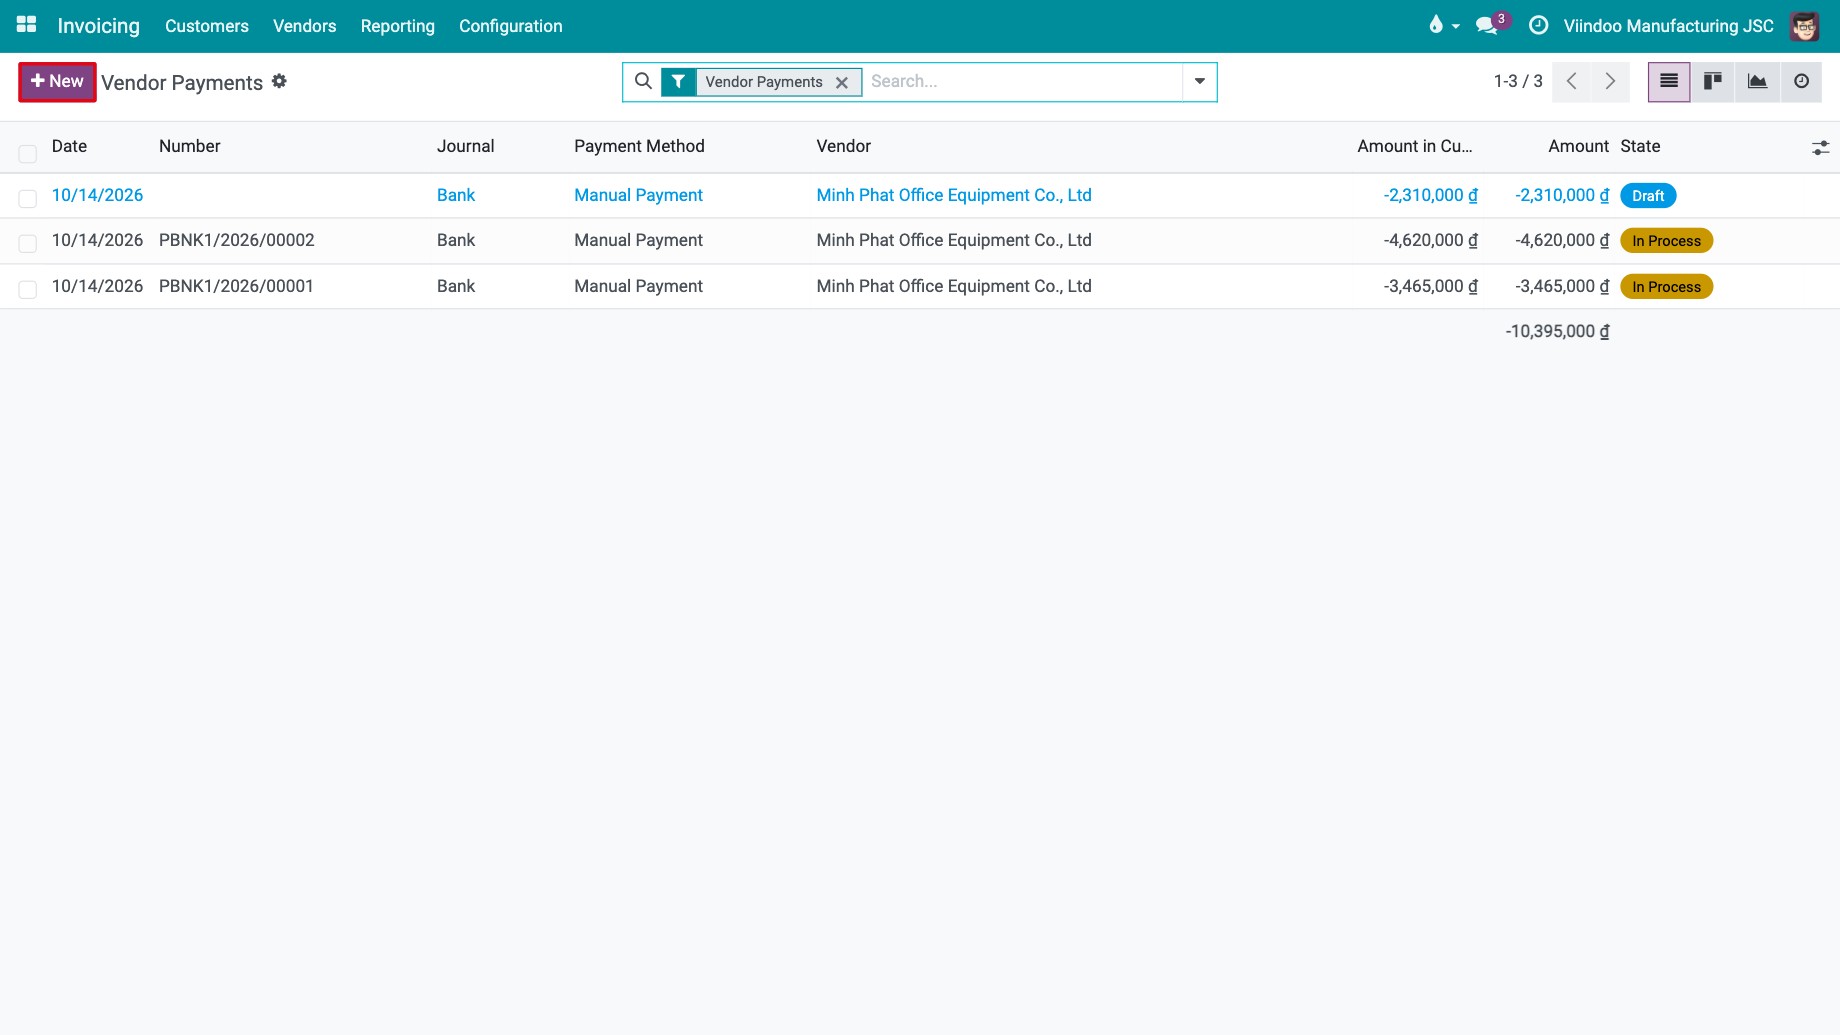Tick checkbox for PBNK1/2026/00002 row
This screenshot has width=1840, height=1035.
(x=28, y=243)
